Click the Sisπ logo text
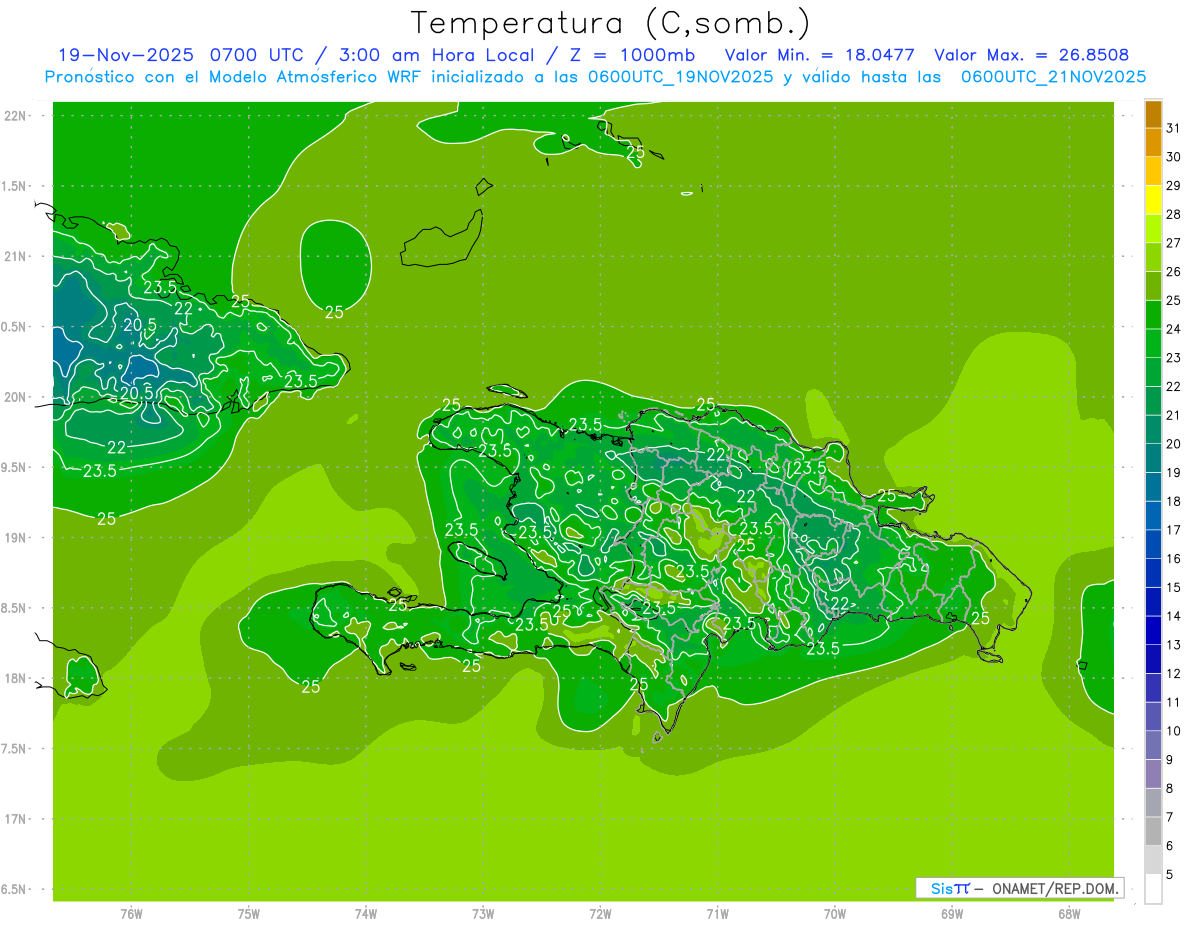The image size is (1200, 927). coord(949,888)
